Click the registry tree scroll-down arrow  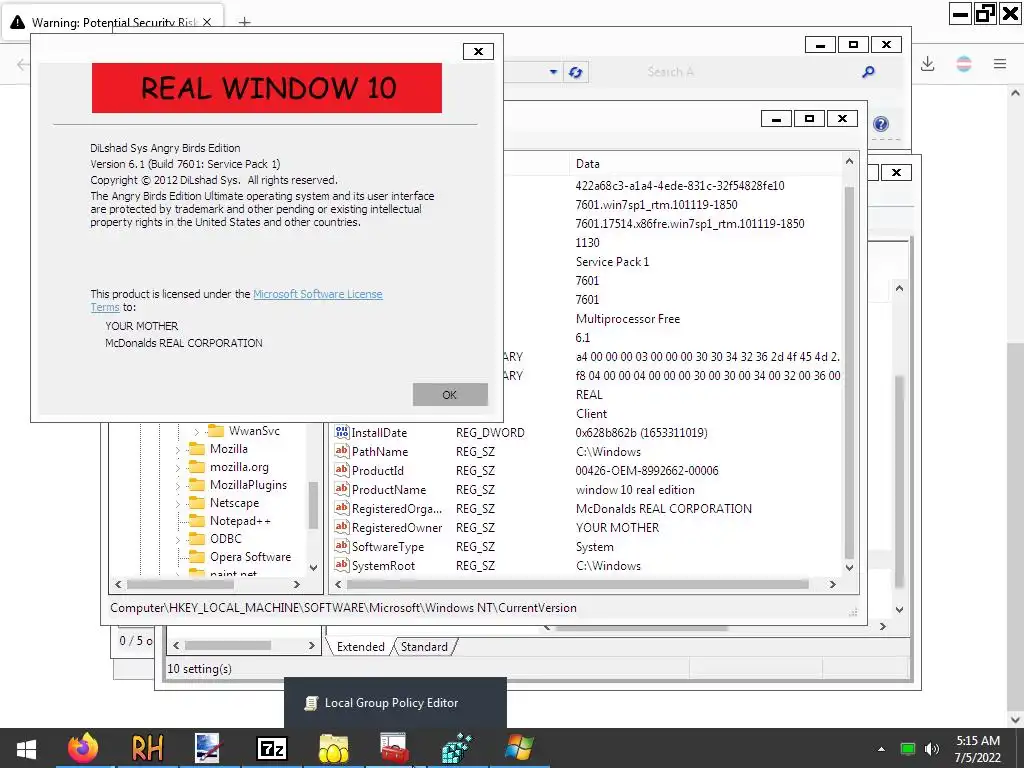click(x=313, y=568)
